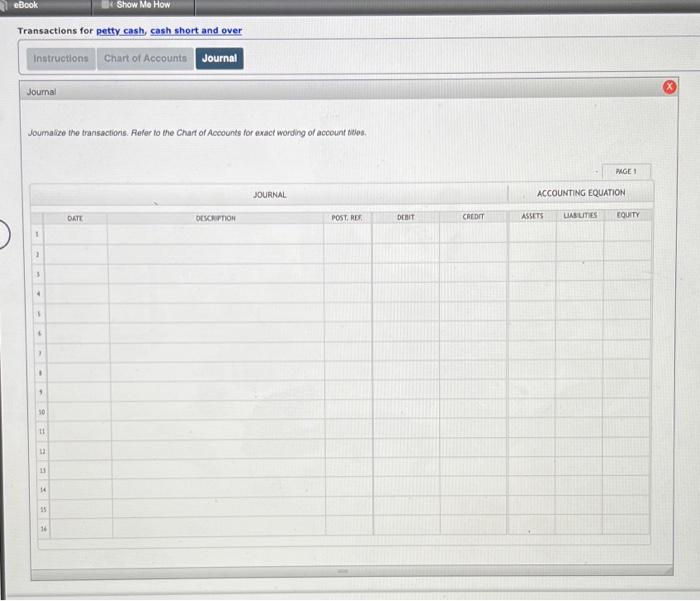
Task: Click the Credit cell in row 1
Action: 473,233
